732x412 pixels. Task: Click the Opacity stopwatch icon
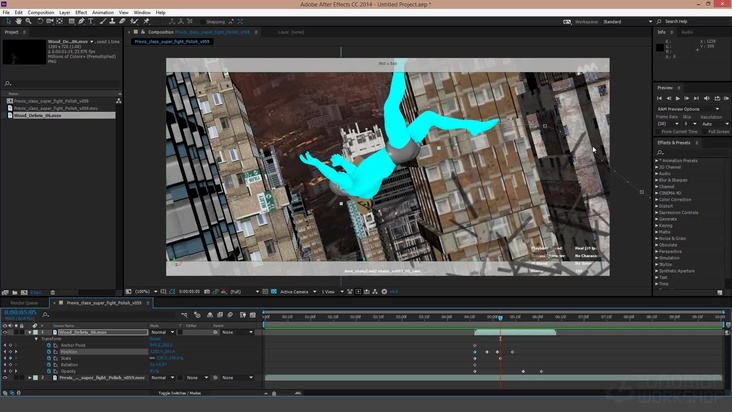[47, 371]
